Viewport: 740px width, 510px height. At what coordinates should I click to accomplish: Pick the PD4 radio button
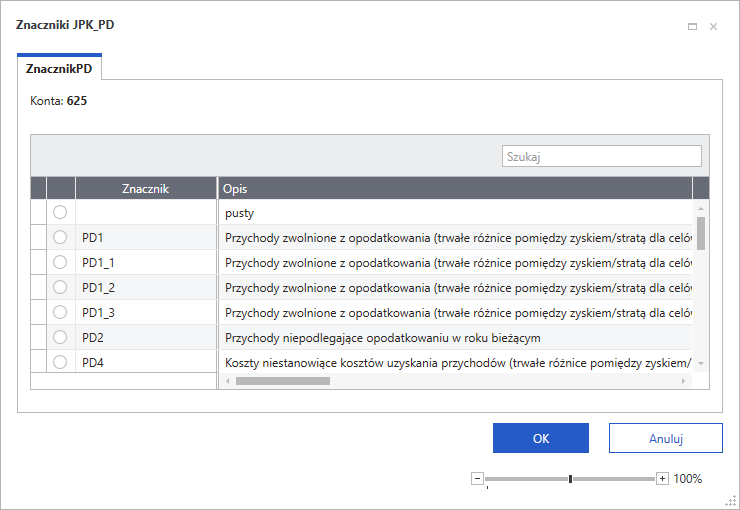(x=60, y=362)
